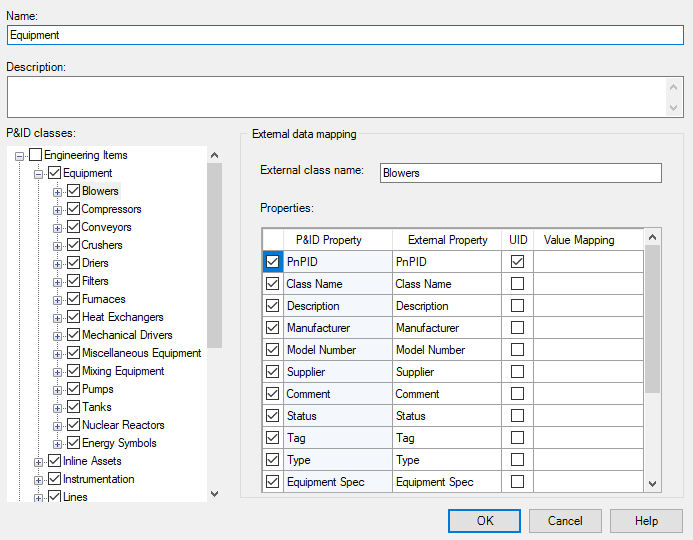Uncheck the Manufacturer property row checkbox
Screen dimensions: 693x540
point(272,328)
